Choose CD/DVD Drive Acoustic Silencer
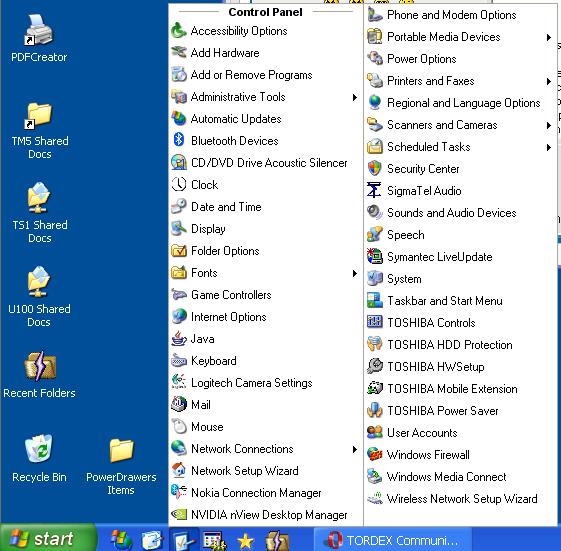Viewport: 561px width, 551px height. click(265, 163)
